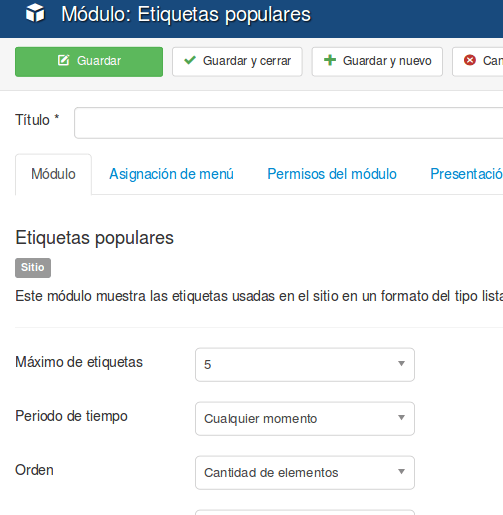This screenshot has width=503, height=515.
Task: Click Guardar y nuevo button
Action: click(x=377, y=62)
